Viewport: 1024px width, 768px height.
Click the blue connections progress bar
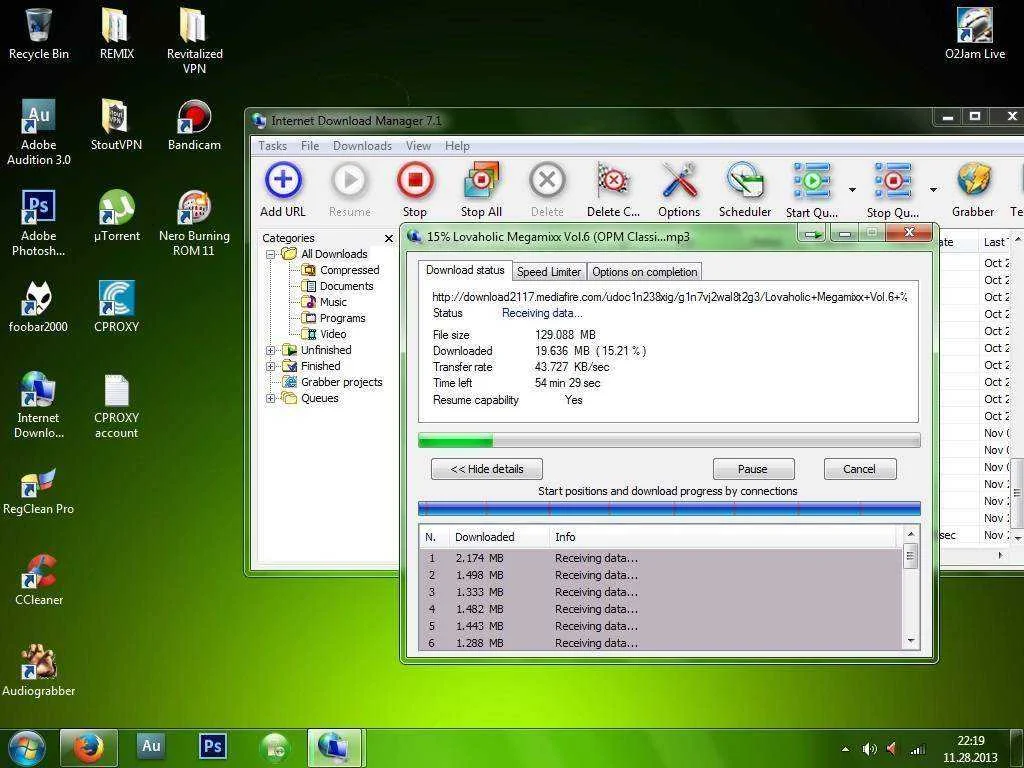pyautogui.click(x=669, y=509)
